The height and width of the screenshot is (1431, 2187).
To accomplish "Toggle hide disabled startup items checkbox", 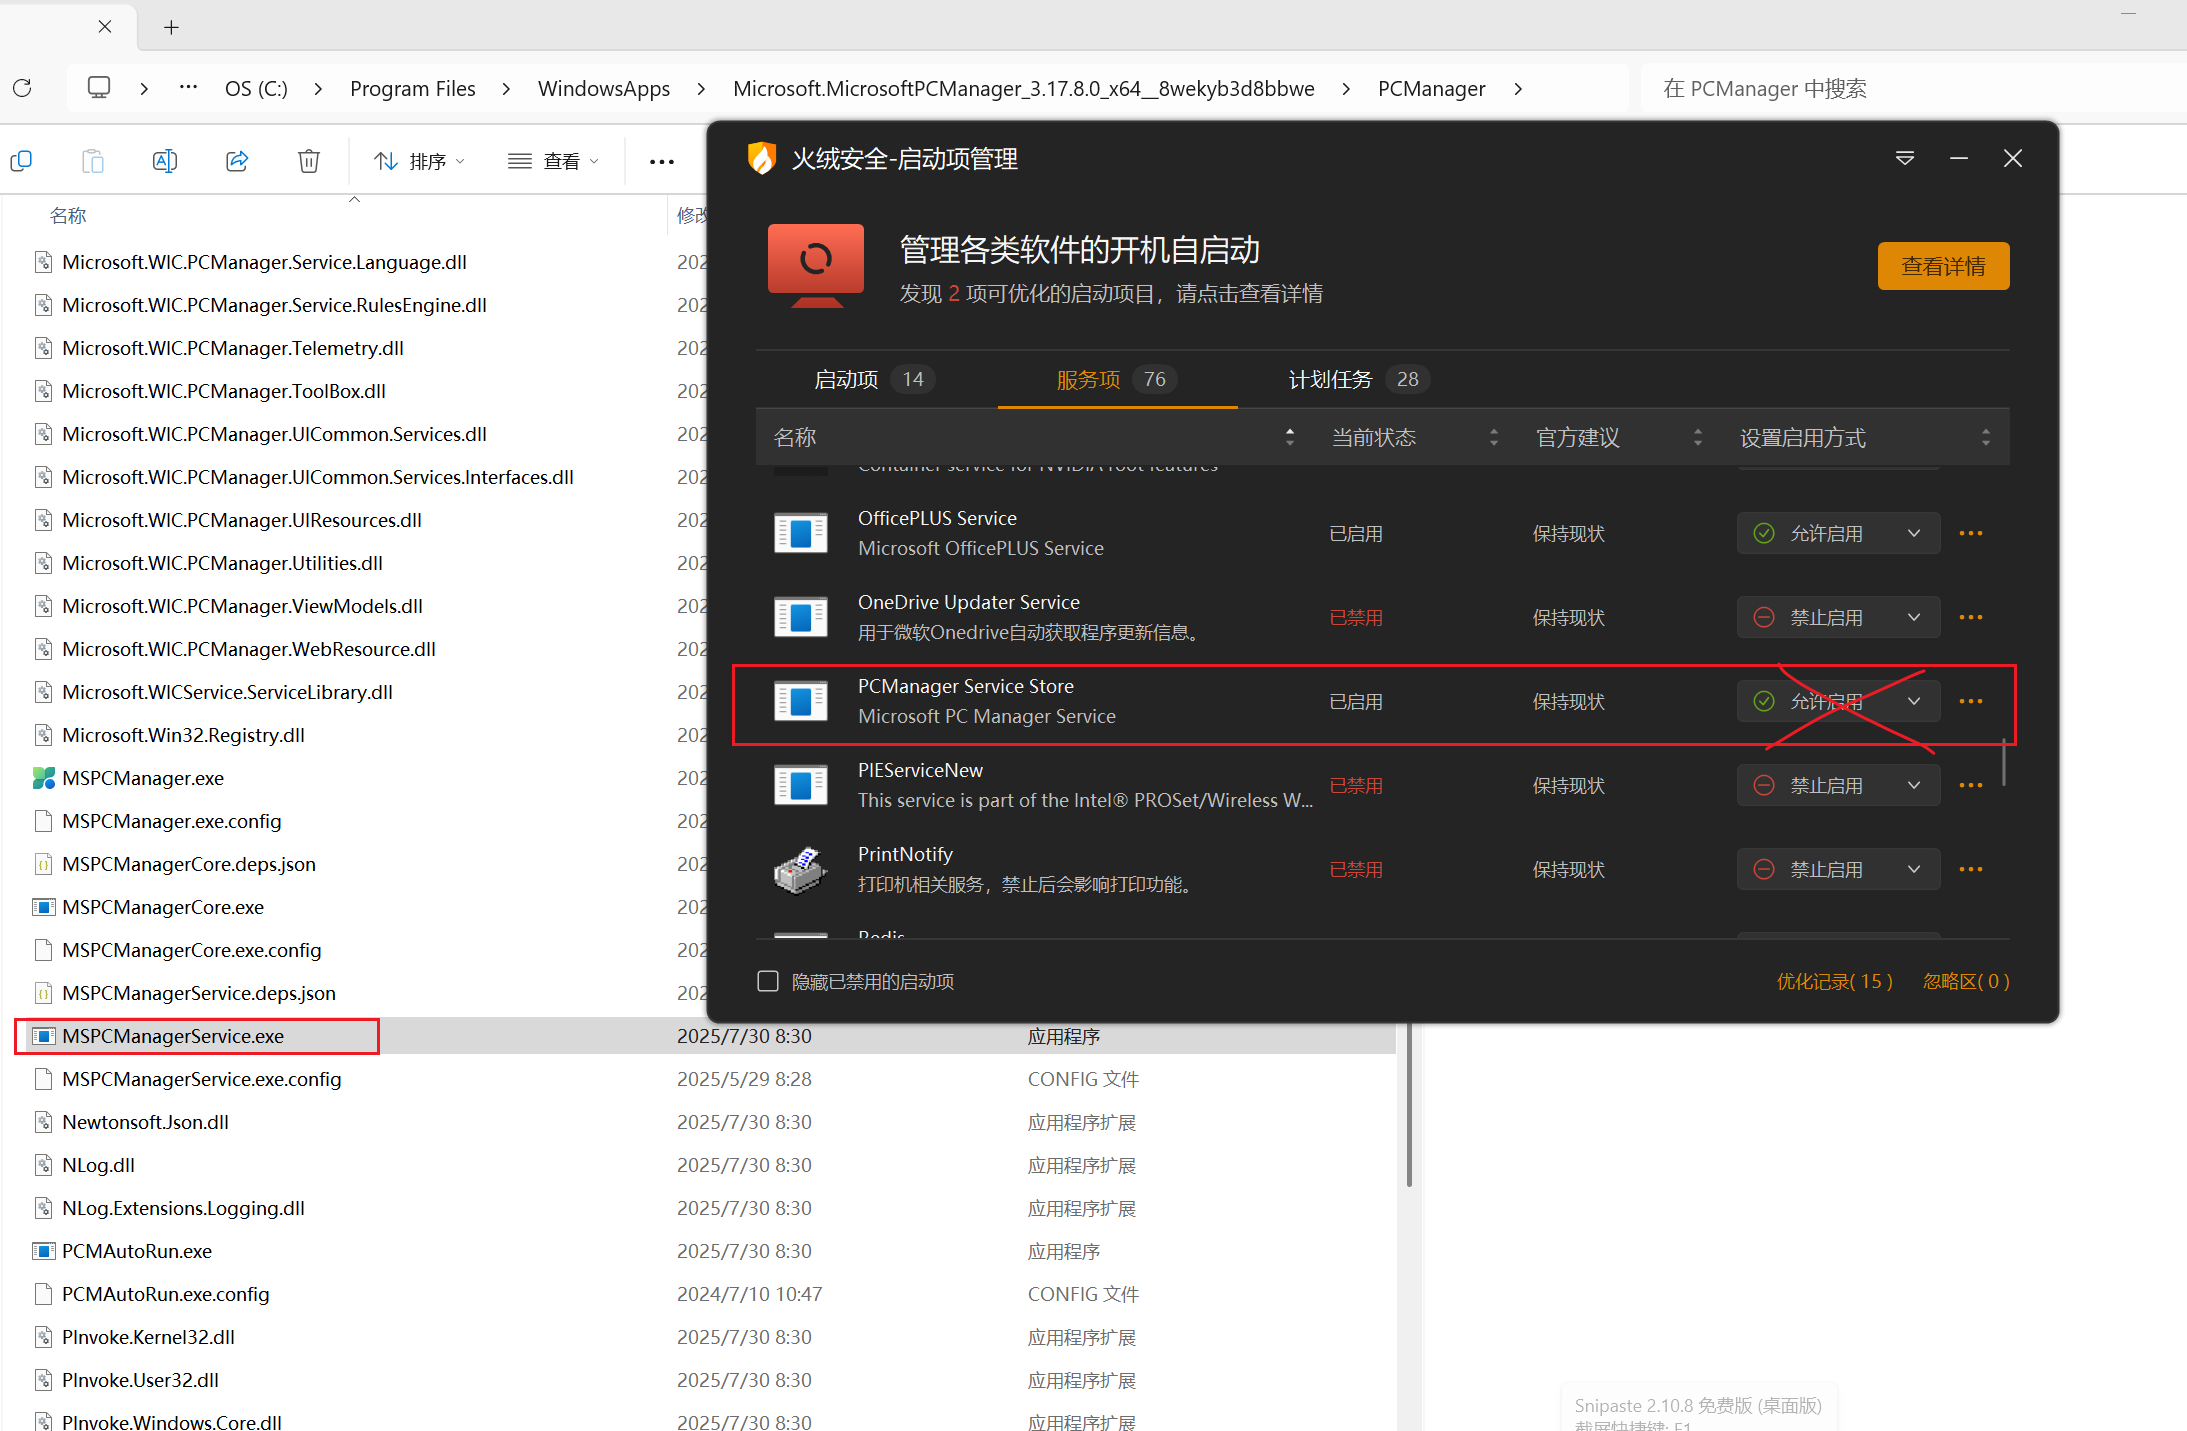I will [x=768, y=981].
